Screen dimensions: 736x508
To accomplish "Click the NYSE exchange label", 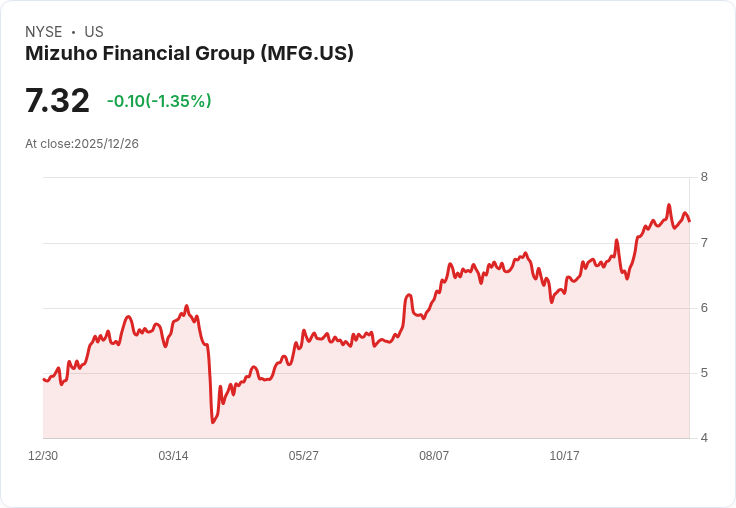I will coord(42,32).
